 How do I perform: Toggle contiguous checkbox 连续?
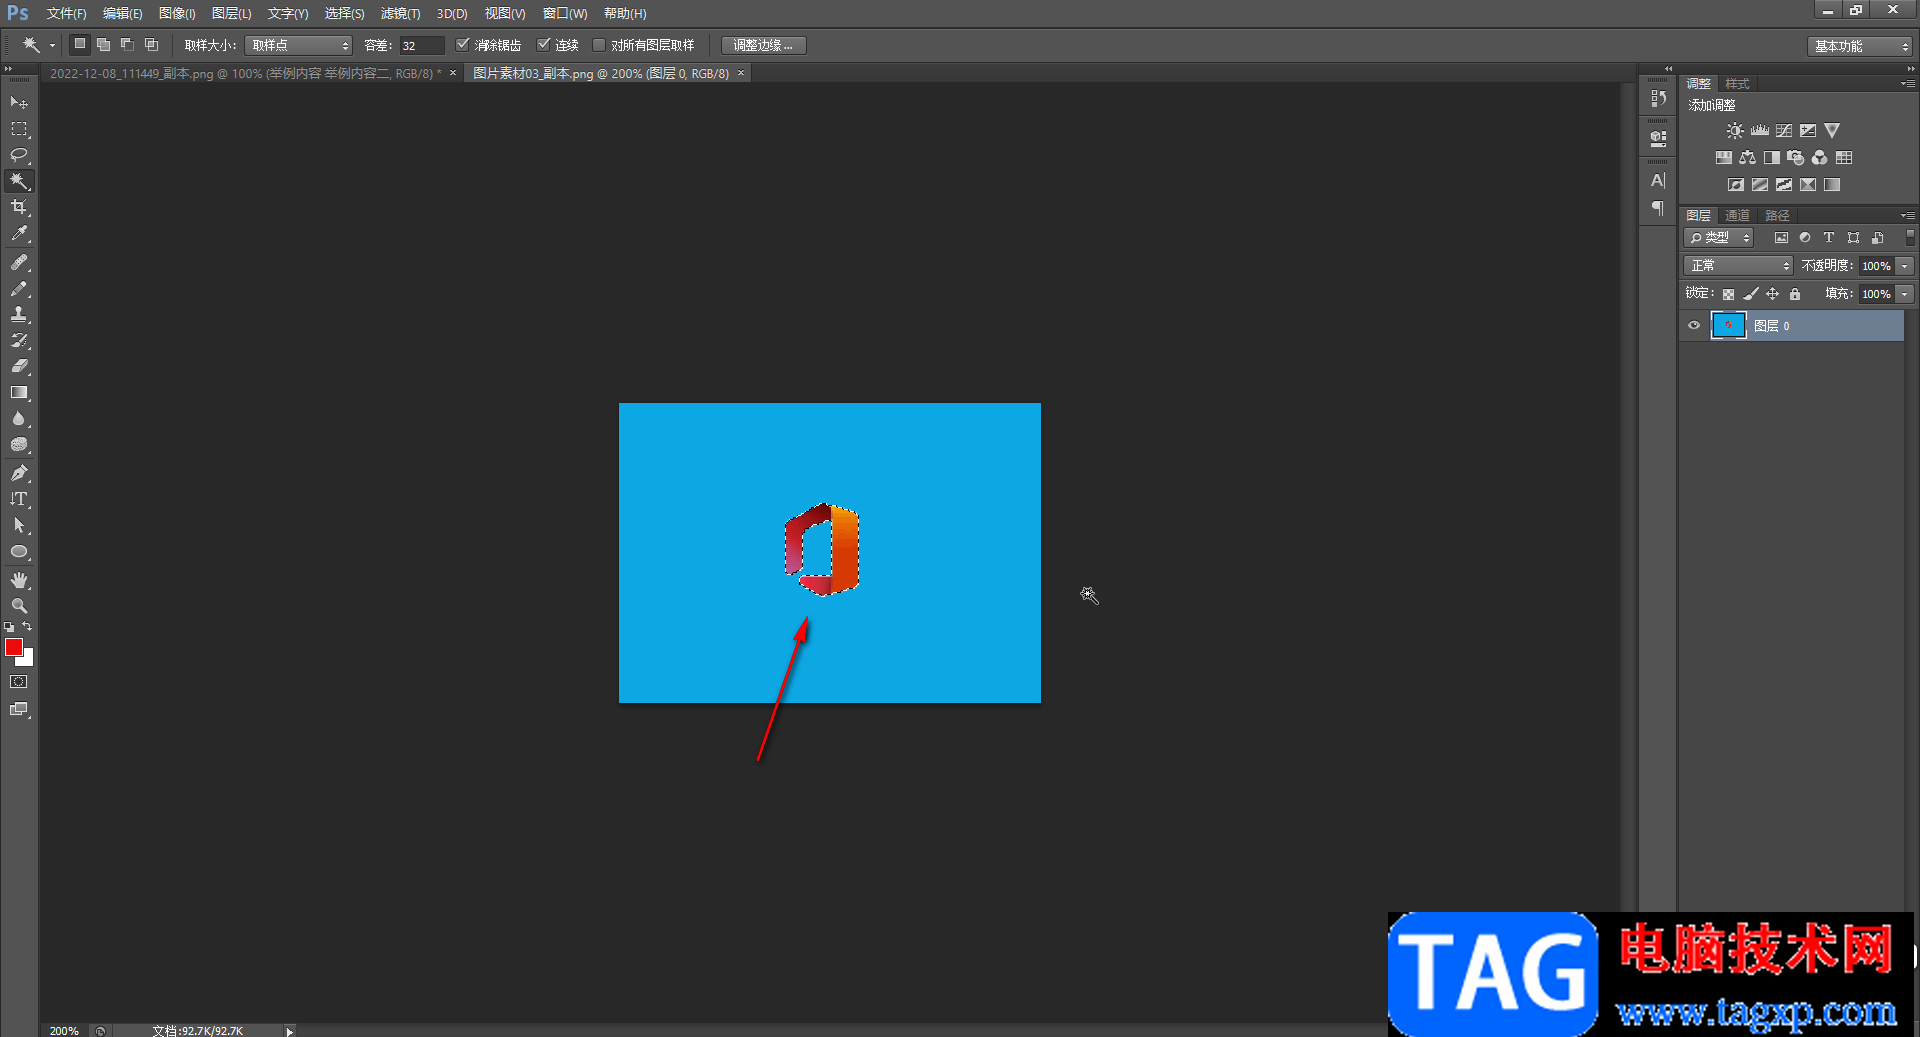tap(544, 45)
